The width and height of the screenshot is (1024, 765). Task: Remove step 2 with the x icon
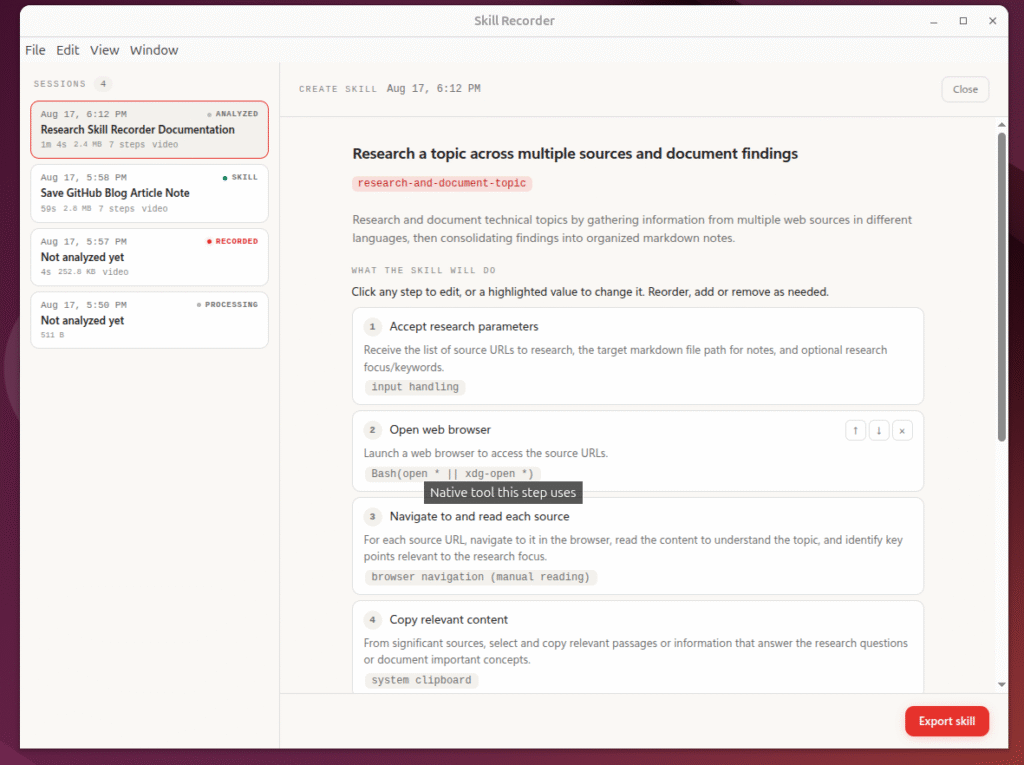coord(902,431)
